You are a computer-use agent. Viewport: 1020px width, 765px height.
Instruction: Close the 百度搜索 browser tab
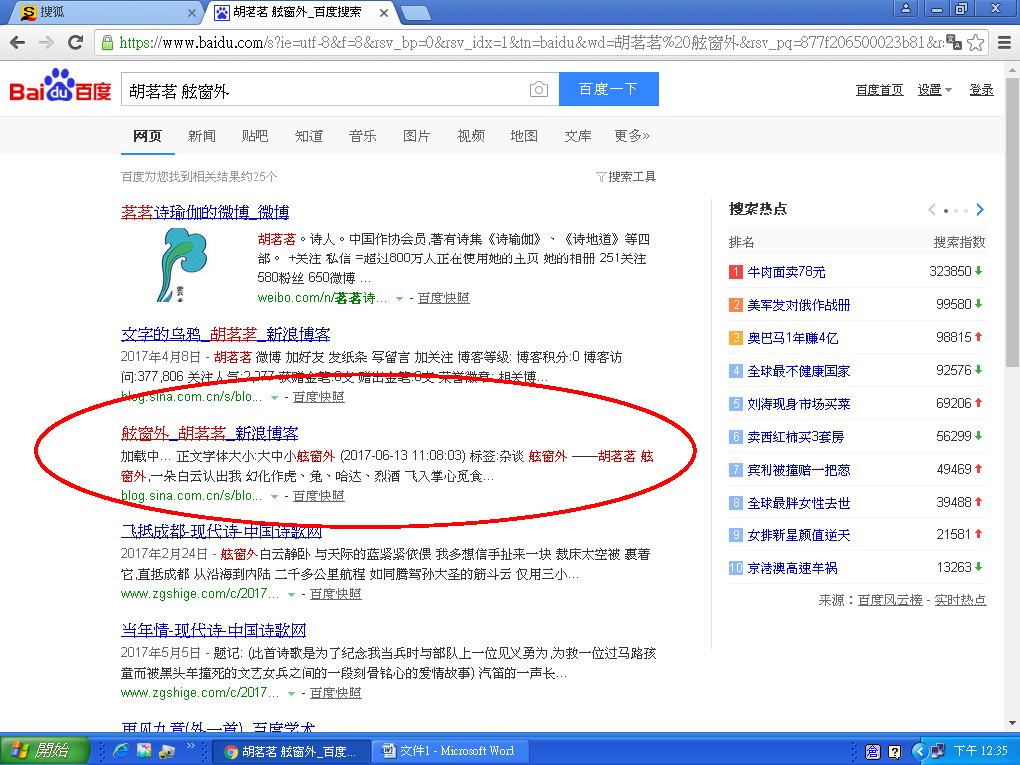pos(384,12)
